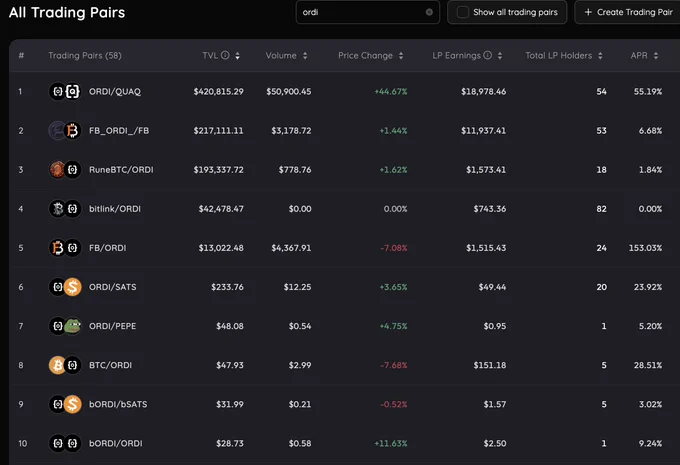Screen dimensions: 680x465
Task: Click the 28.51% APR value
Action: [648, 365]
